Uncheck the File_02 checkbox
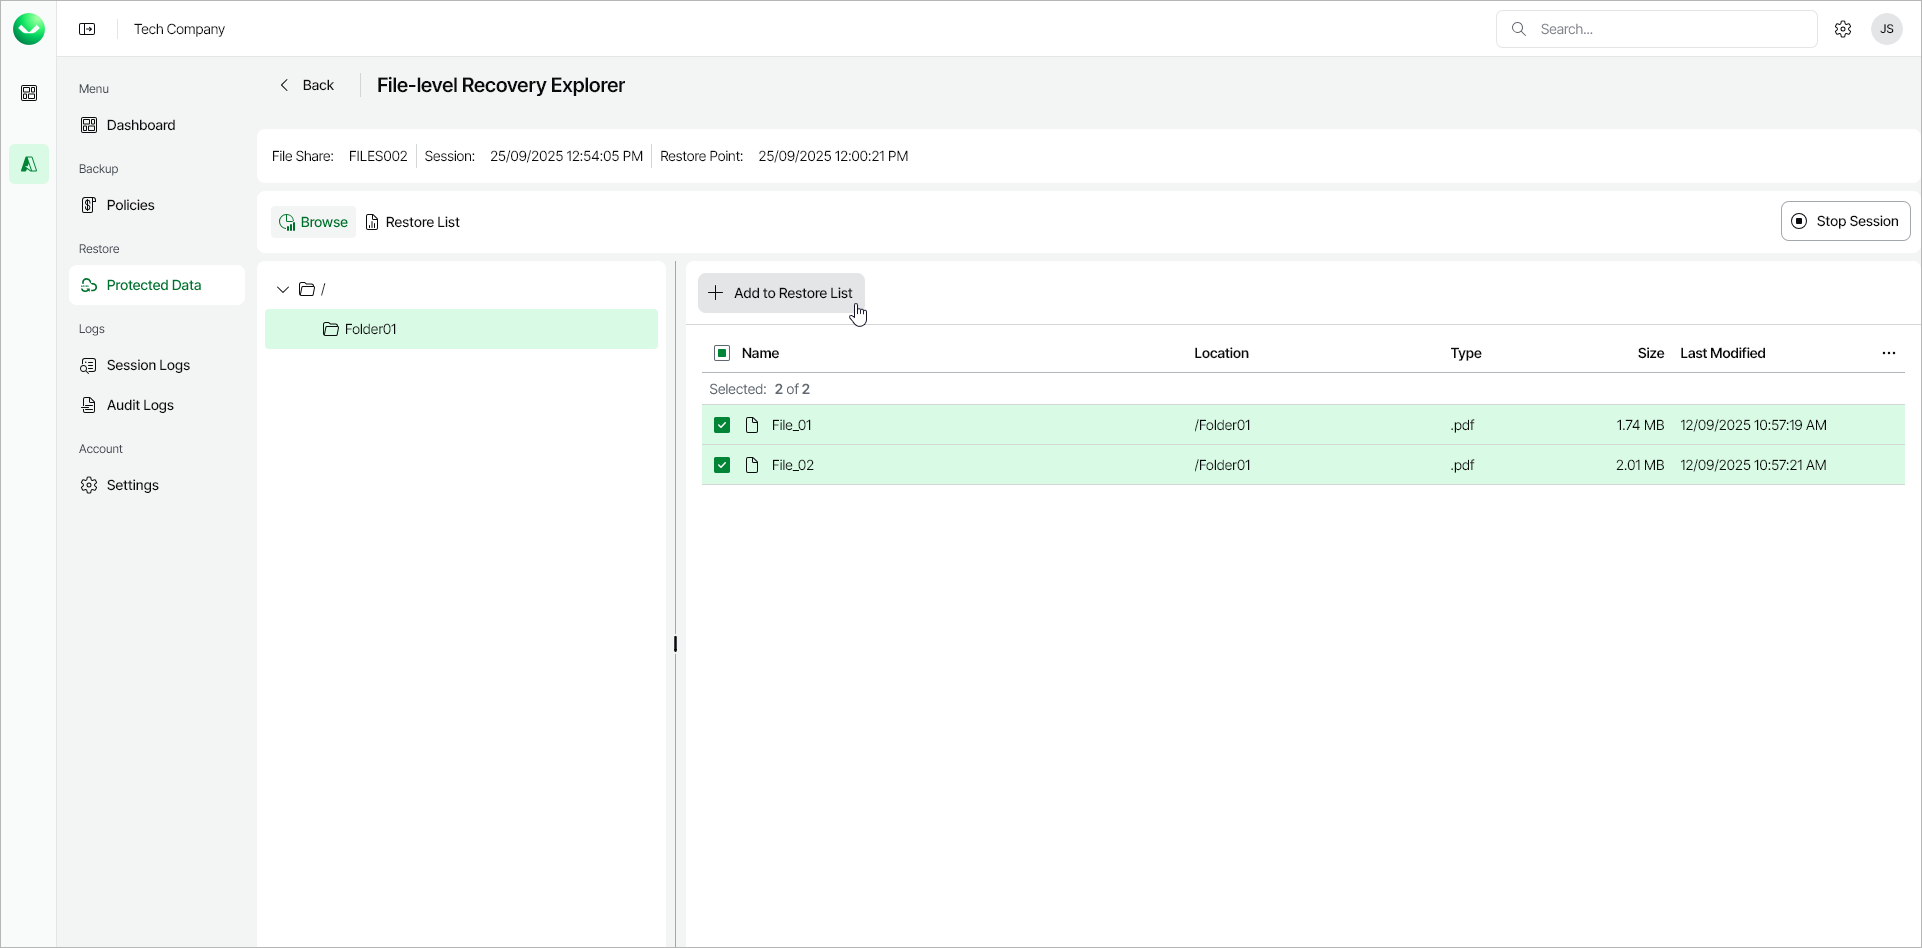 click(x=722, y=465)
